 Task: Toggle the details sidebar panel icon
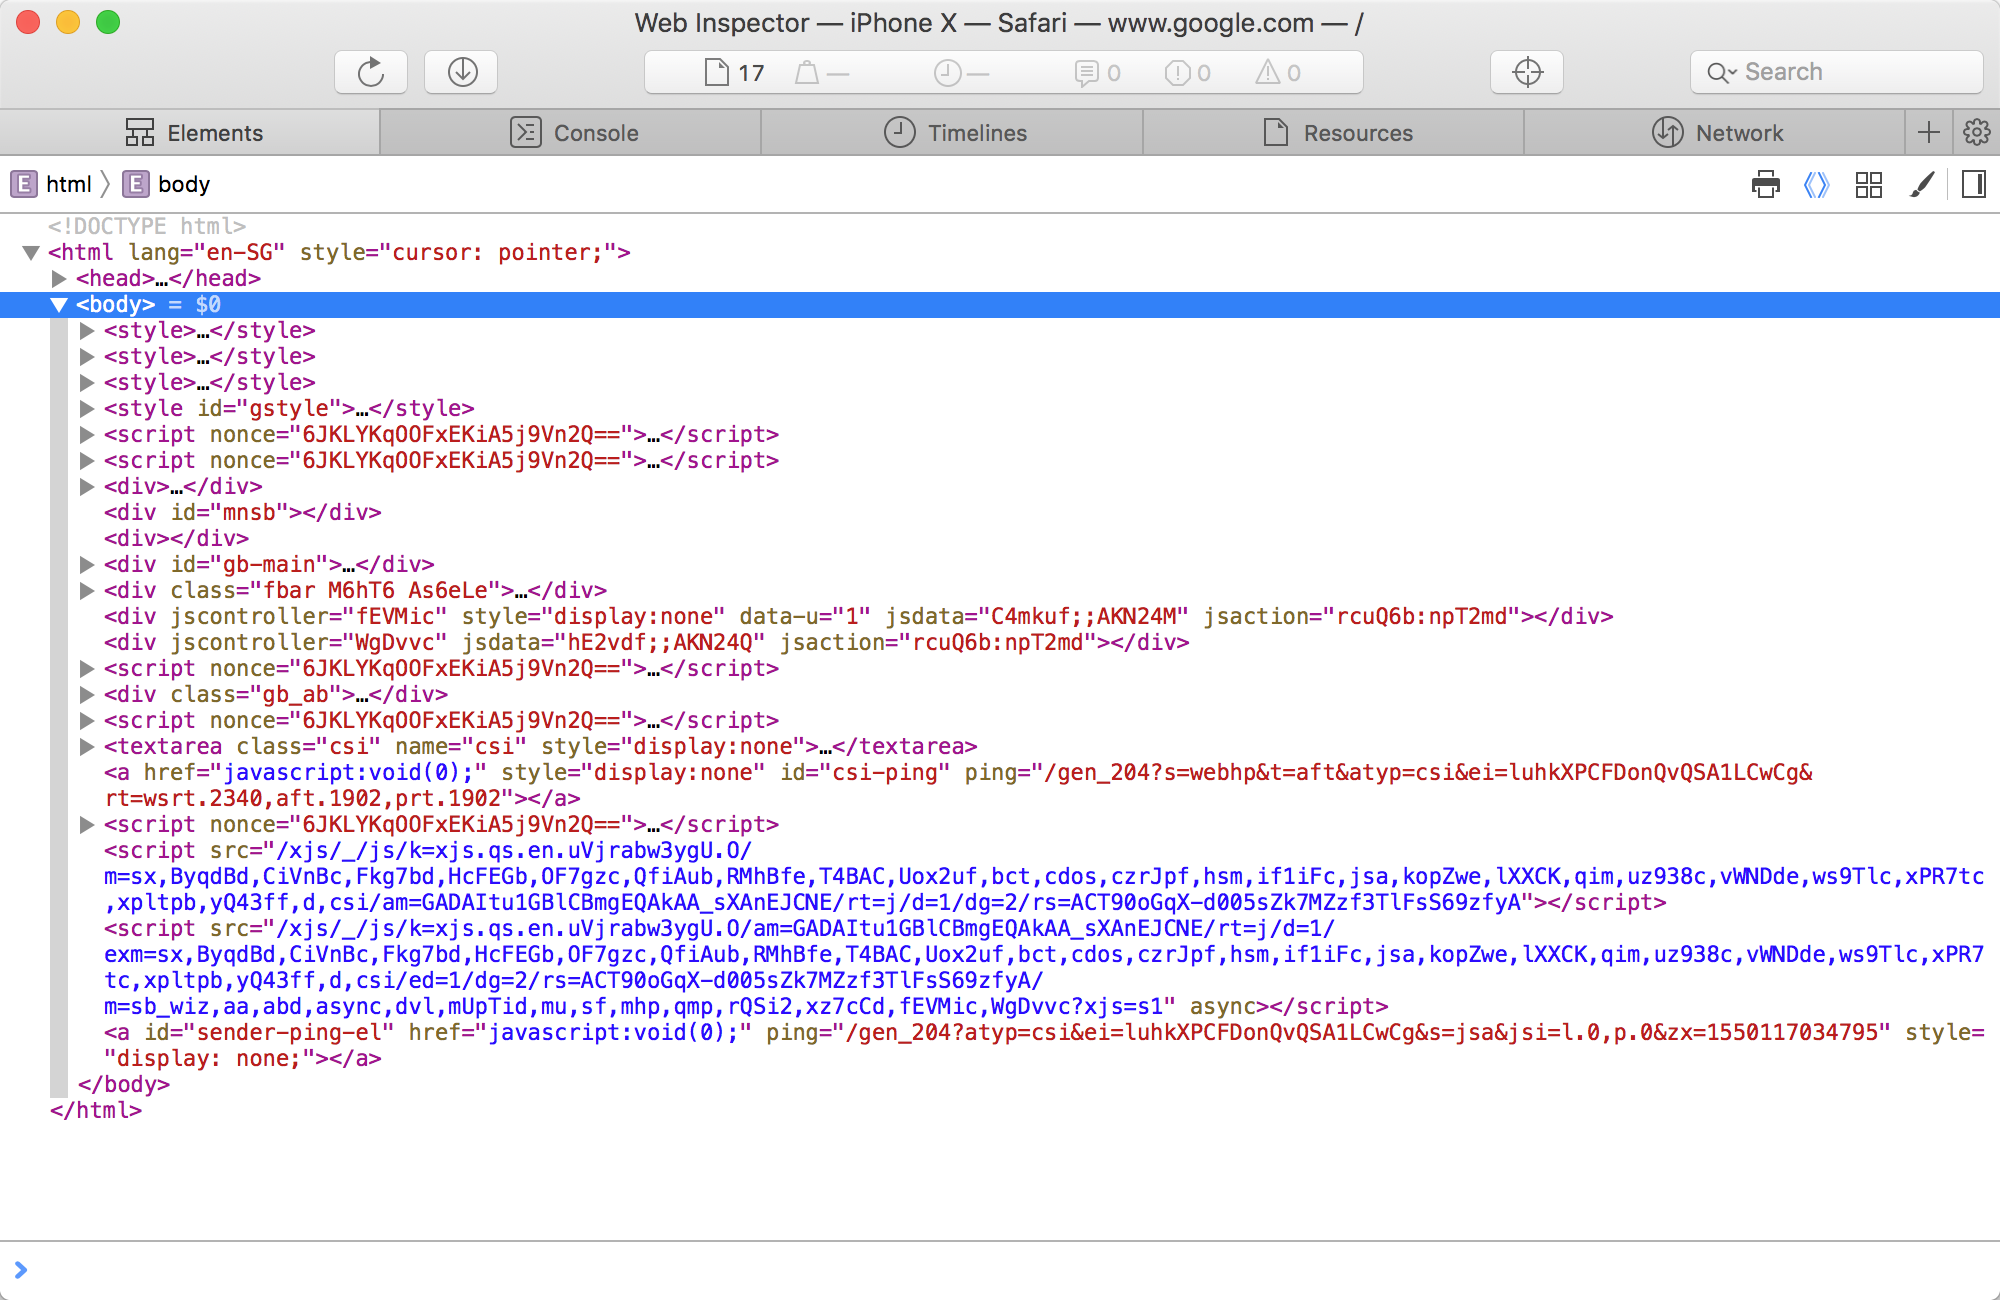[1974, 184]
